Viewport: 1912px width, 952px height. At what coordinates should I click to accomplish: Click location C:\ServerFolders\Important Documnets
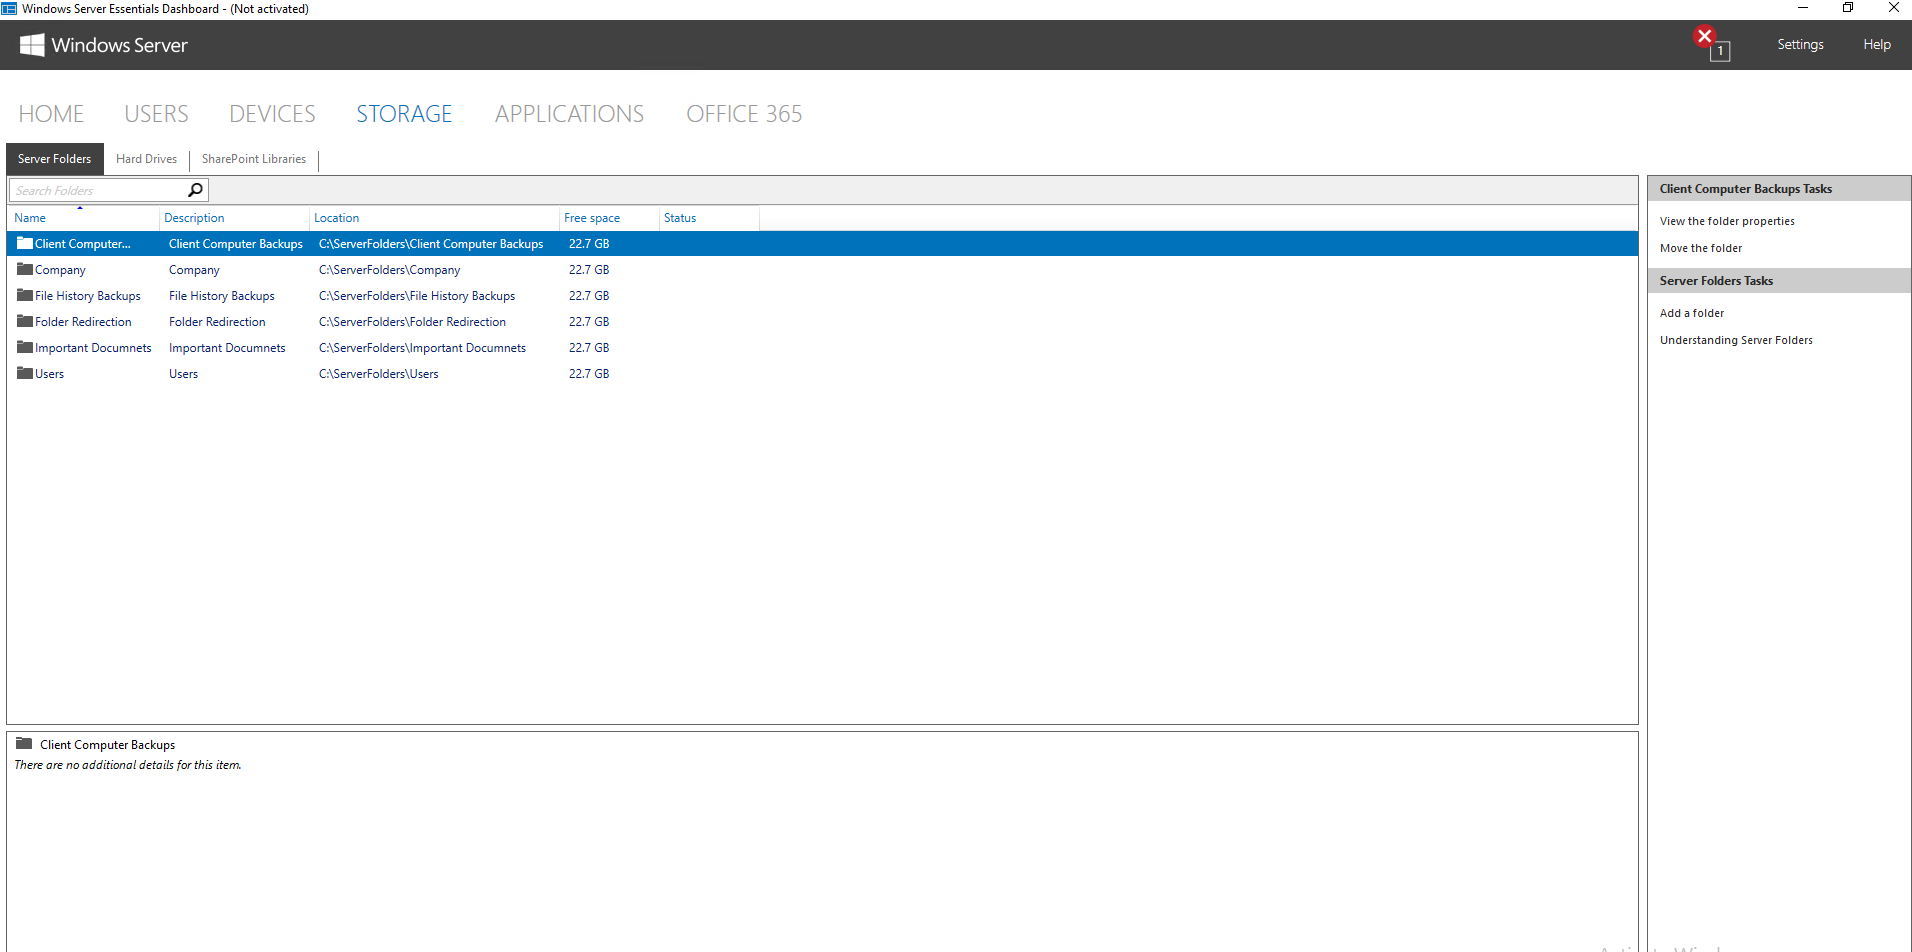[x=422, y=348]
